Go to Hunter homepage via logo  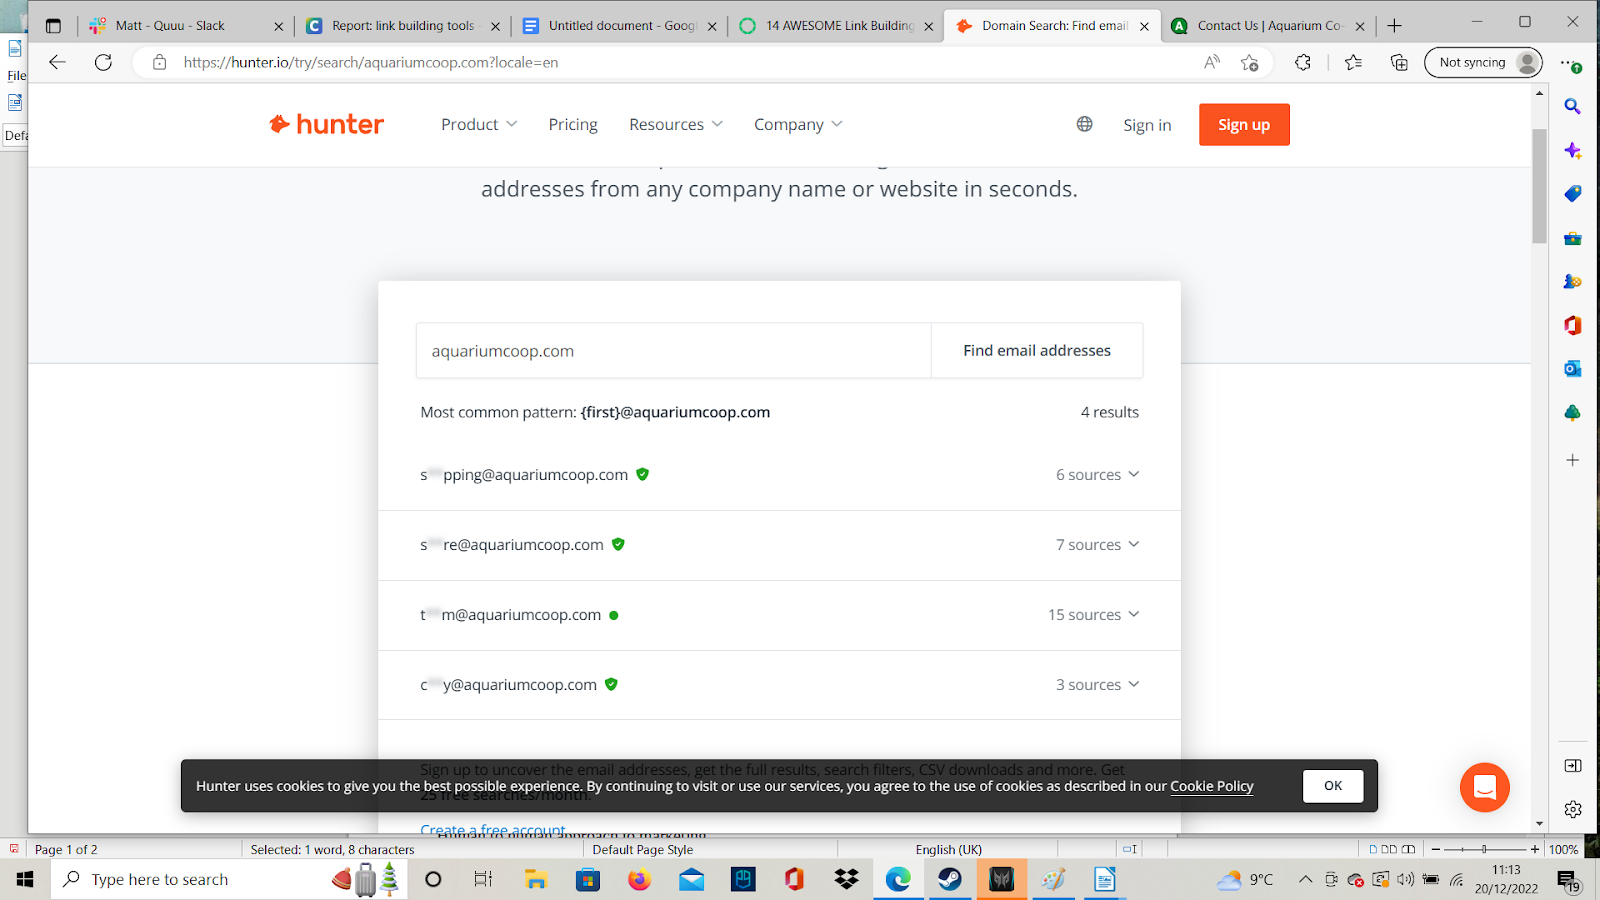327,124
